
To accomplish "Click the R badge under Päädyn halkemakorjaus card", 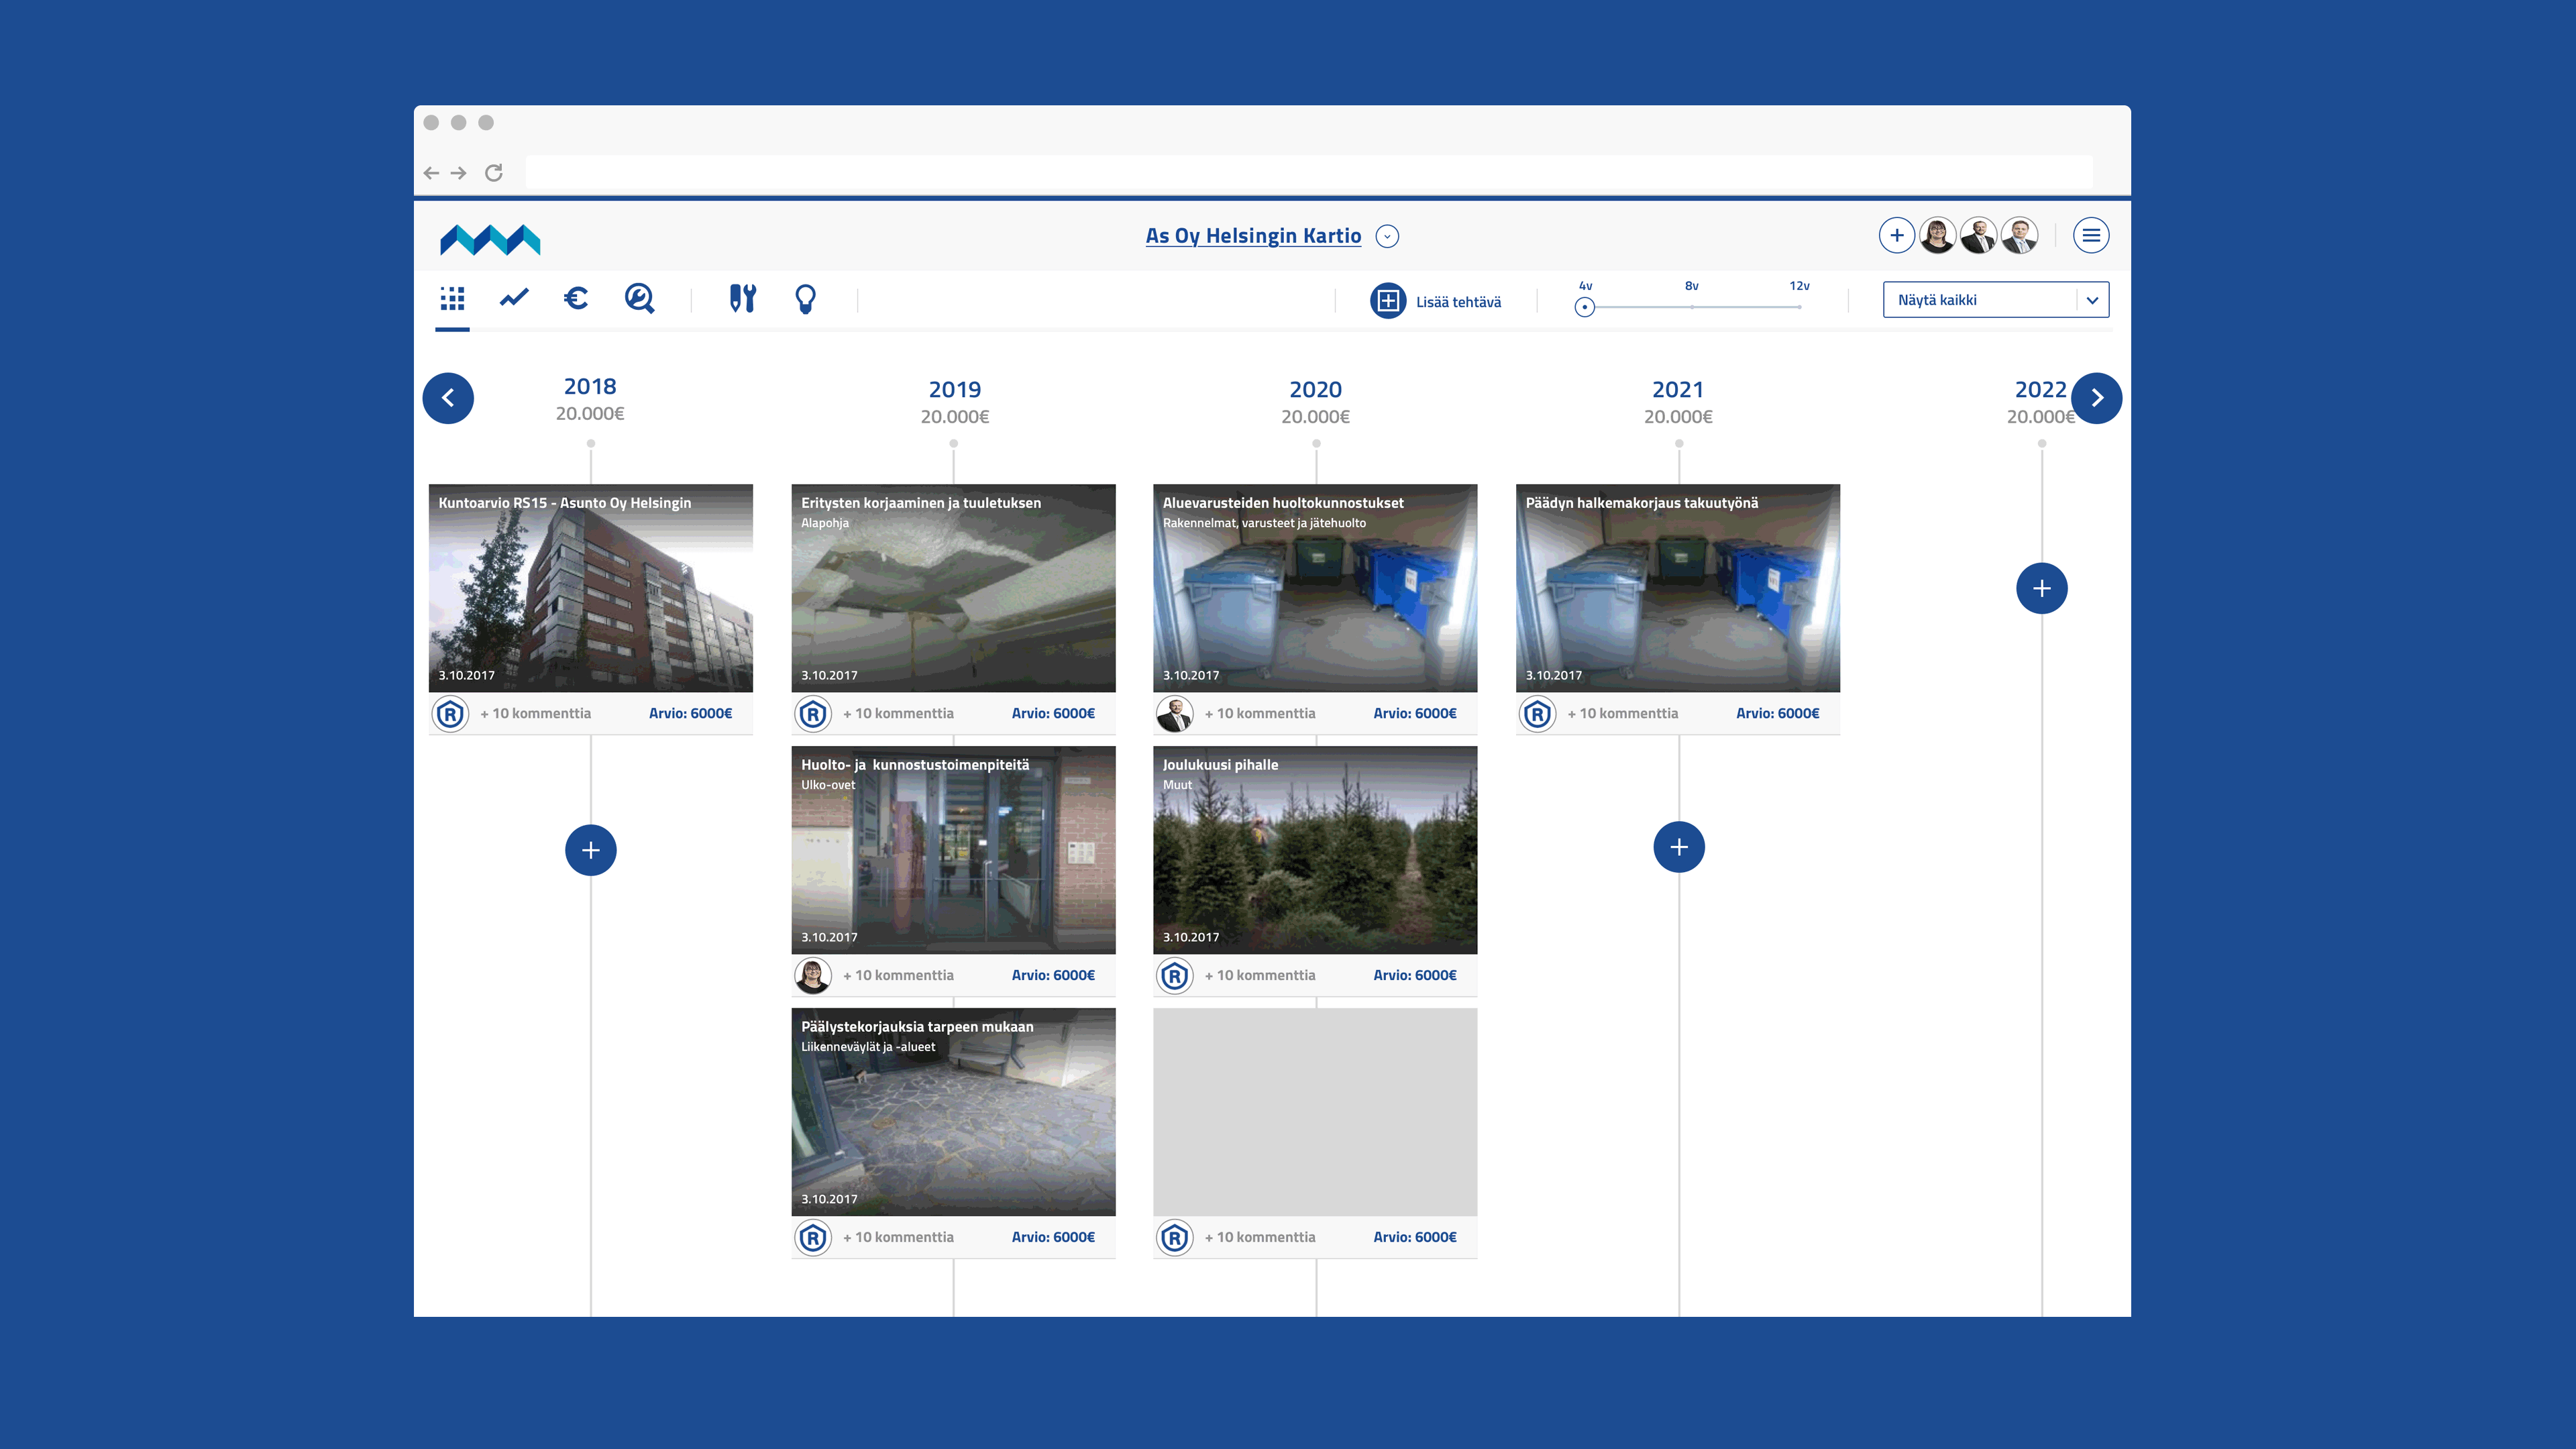I will click(x=1537, y=714).
